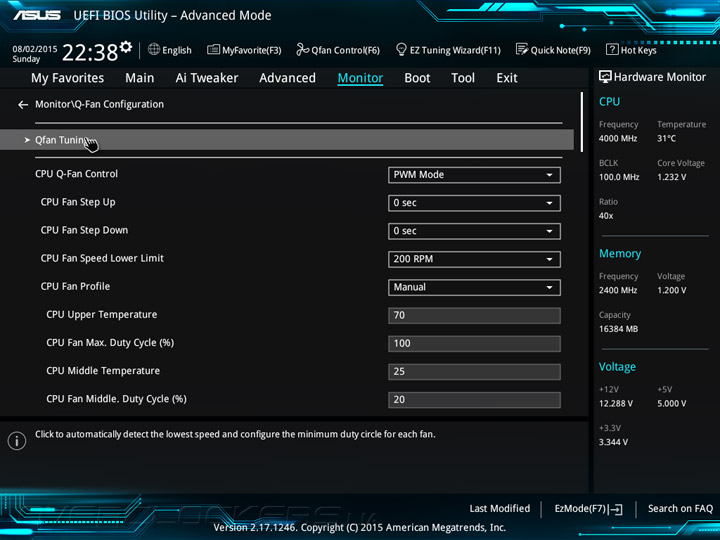Viewport: 720px width, 540px height.
Task: Click the CPU Fan Step Down label
Action: coord(84,230)
